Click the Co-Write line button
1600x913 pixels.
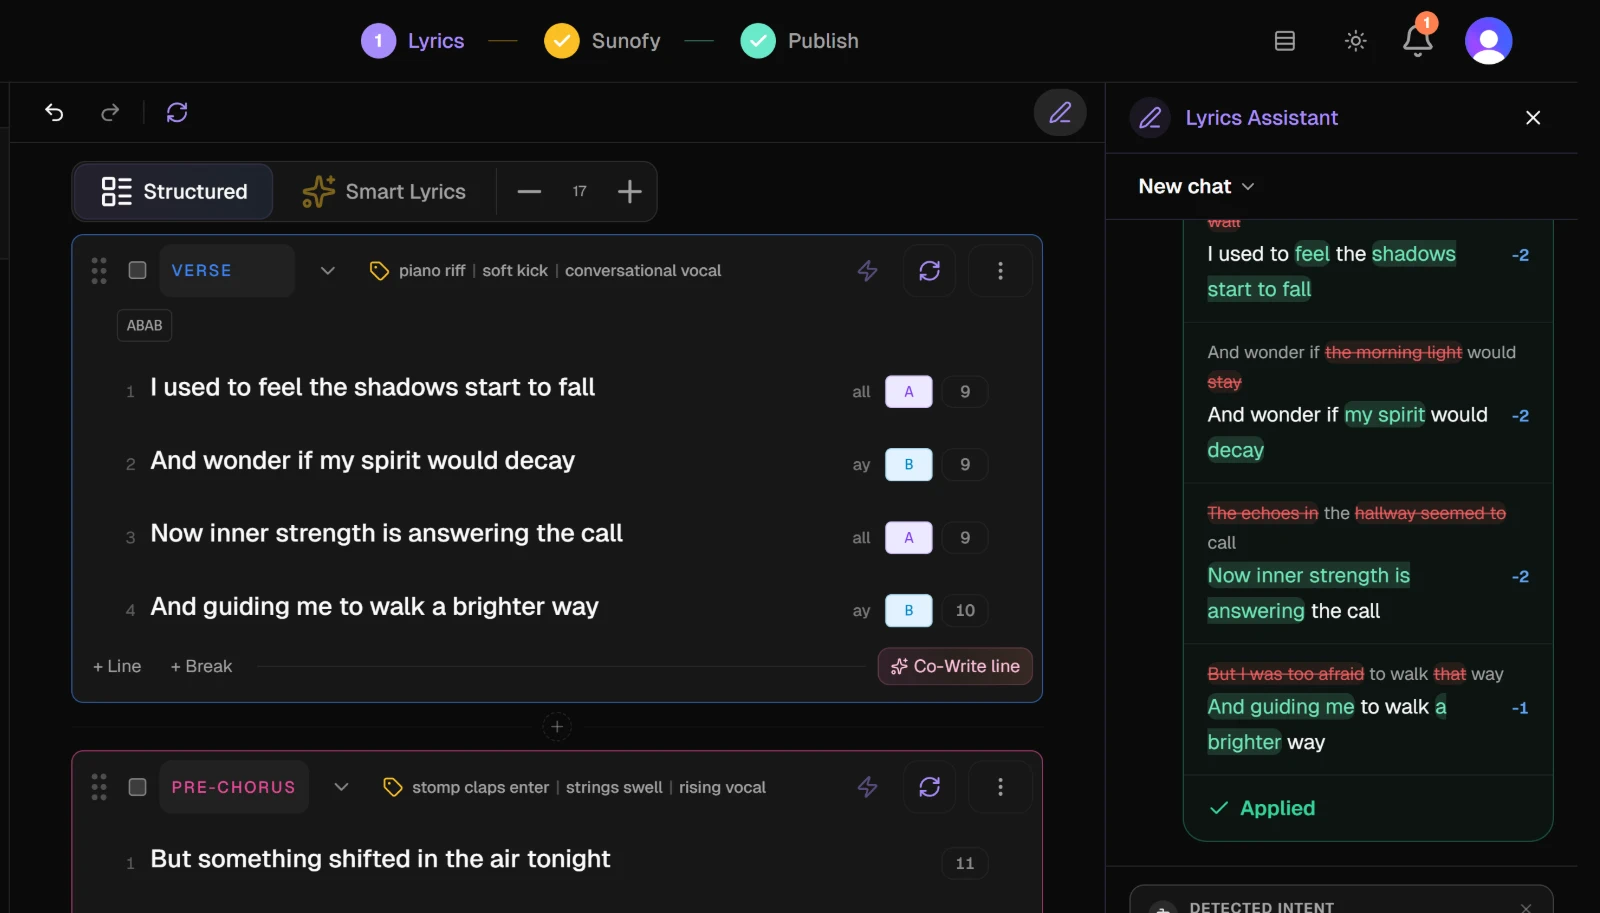coord(955,667)
